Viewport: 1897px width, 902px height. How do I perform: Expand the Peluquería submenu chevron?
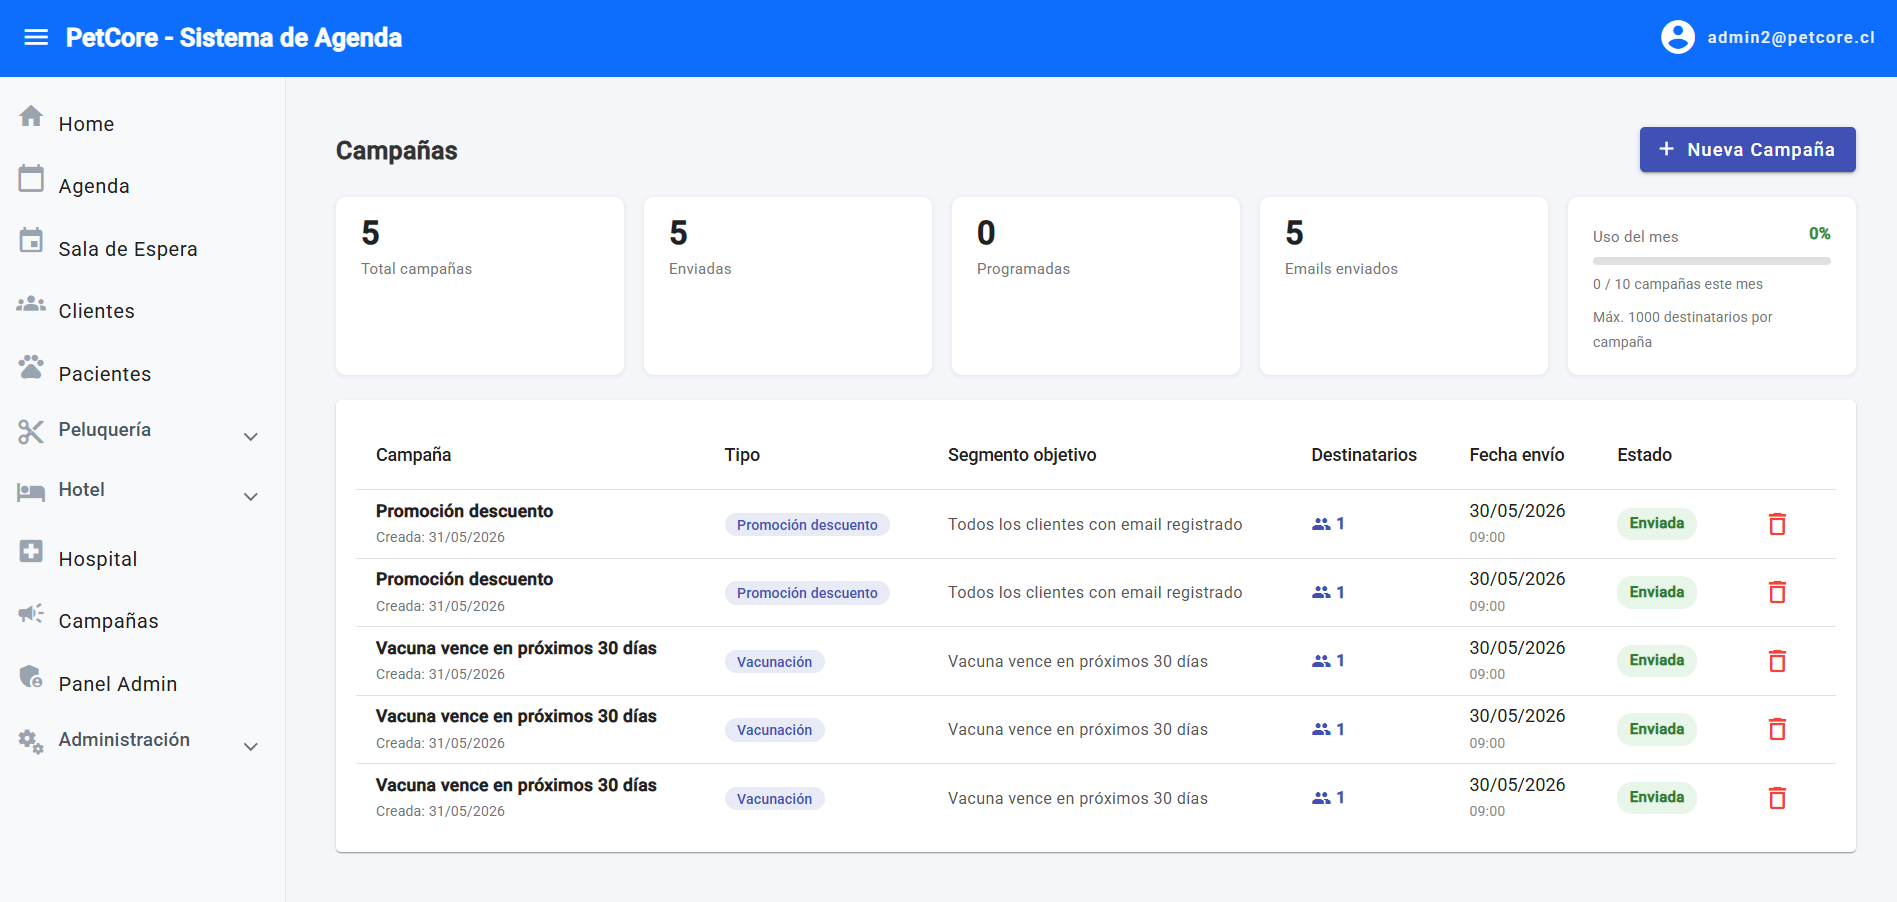(251, 437)
